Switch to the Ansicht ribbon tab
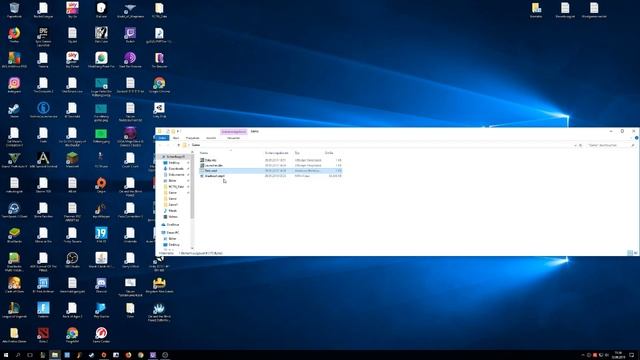The height and width of the screenshot is (360, 640). tap(211, 138)
